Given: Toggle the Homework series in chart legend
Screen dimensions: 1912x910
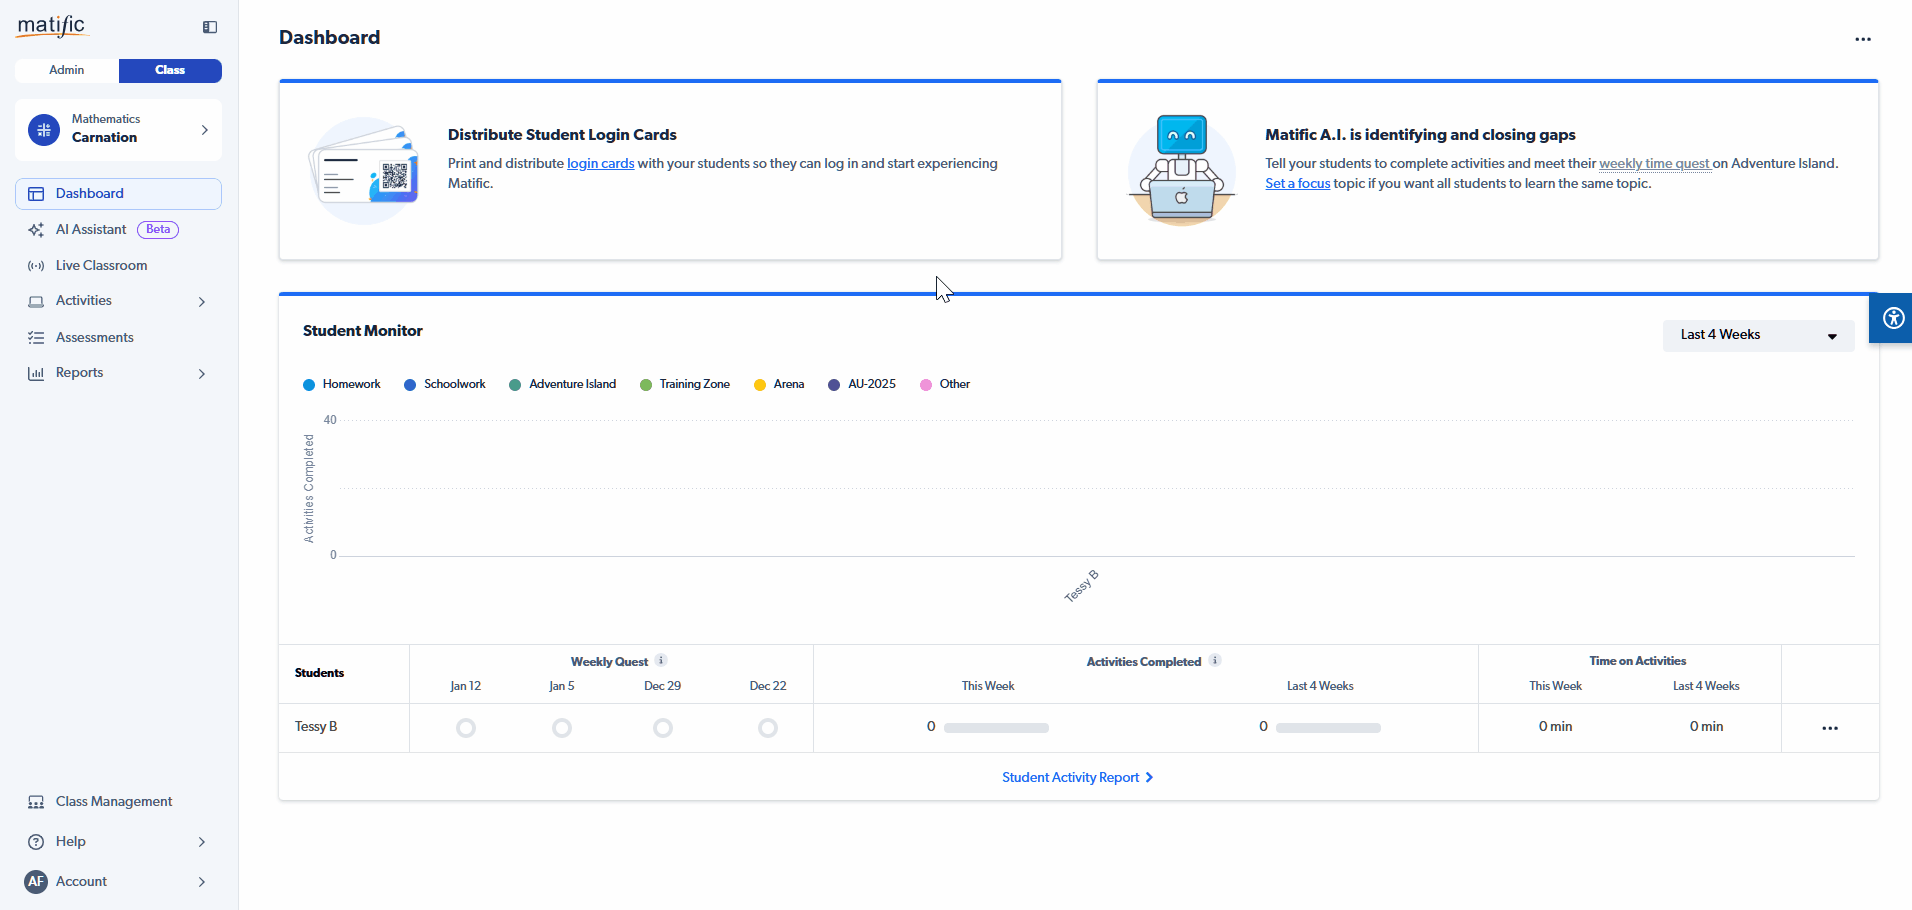Looking at the screenshot, I should point(342,384).
